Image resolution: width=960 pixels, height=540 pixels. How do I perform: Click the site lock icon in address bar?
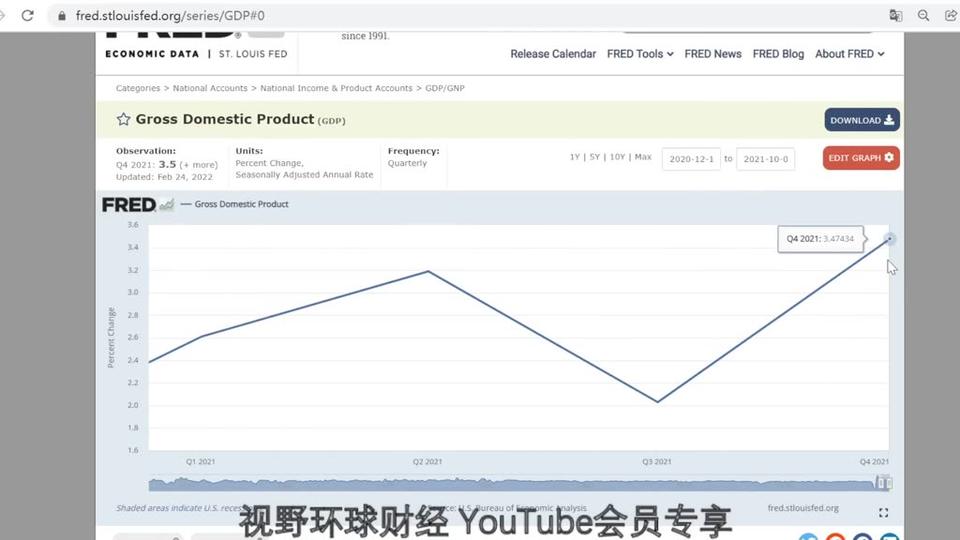tap(62, 16)
